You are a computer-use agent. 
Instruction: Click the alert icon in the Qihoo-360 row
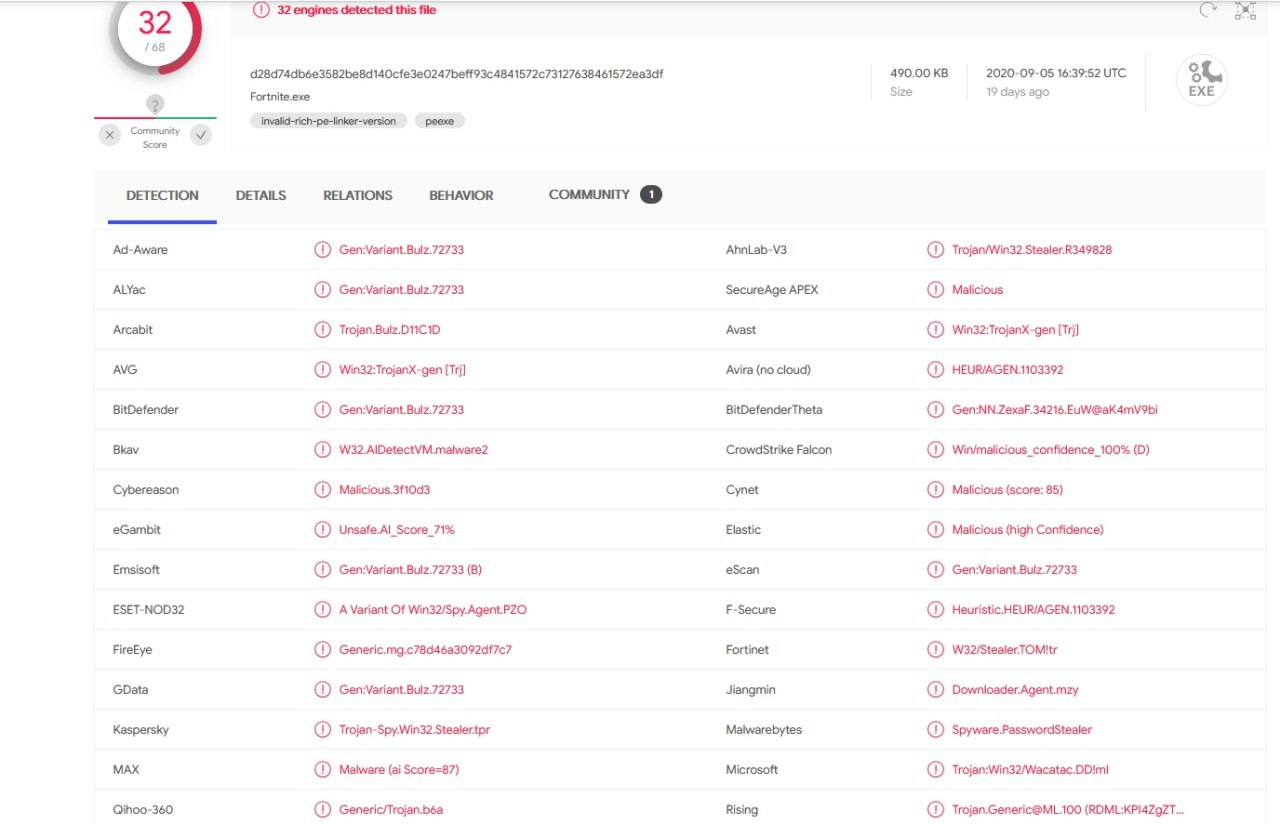[x=322, y=810]
